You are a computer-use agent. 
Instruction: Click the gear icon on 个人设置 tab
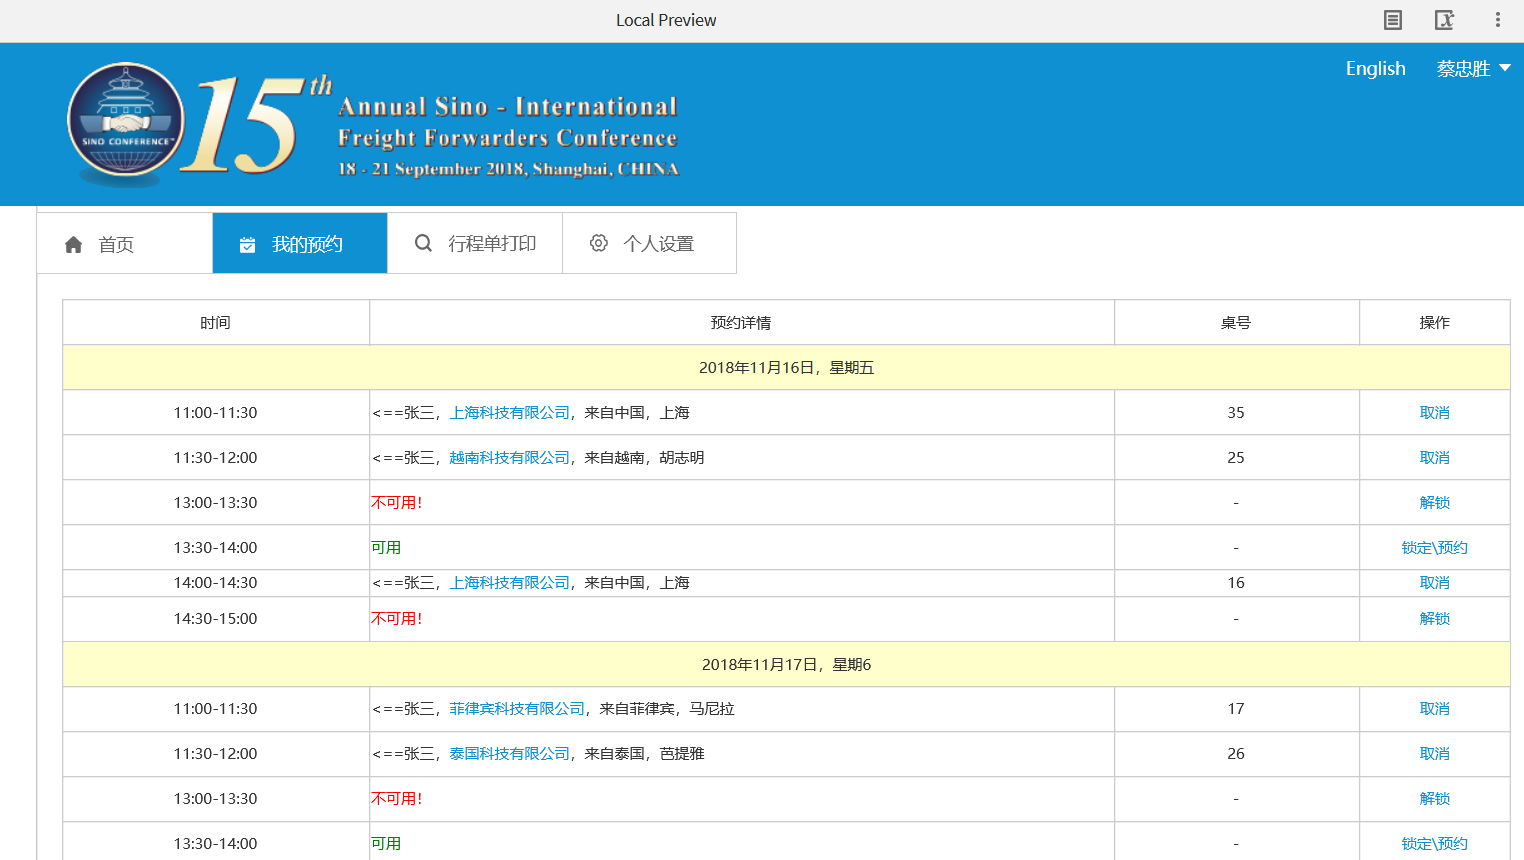click(599, 243)
